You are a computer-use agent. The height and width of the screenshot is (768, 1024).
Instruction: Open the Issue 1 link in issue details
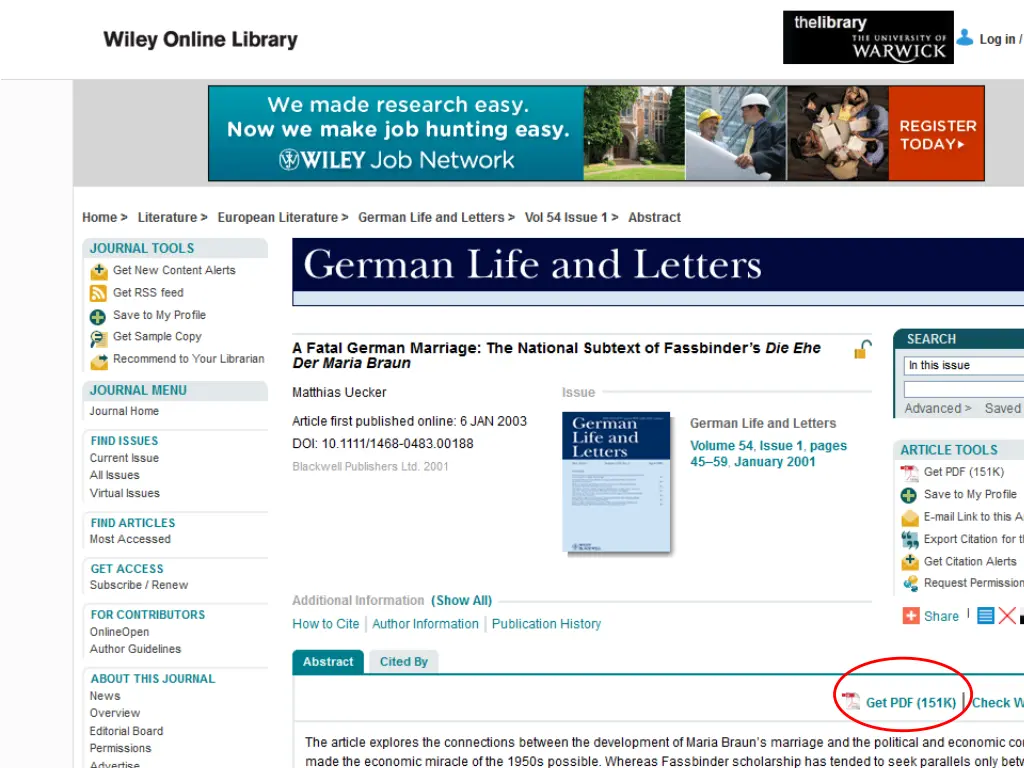click(781, 445)
